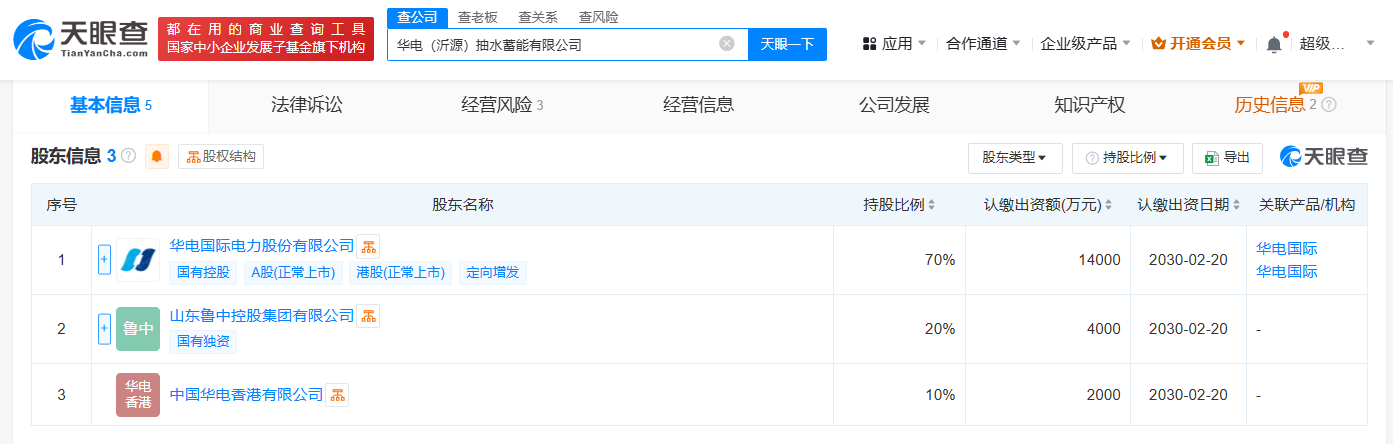1393x444 pixels.
Task: Click the 国有独资 tag
Action: (203, 341)
